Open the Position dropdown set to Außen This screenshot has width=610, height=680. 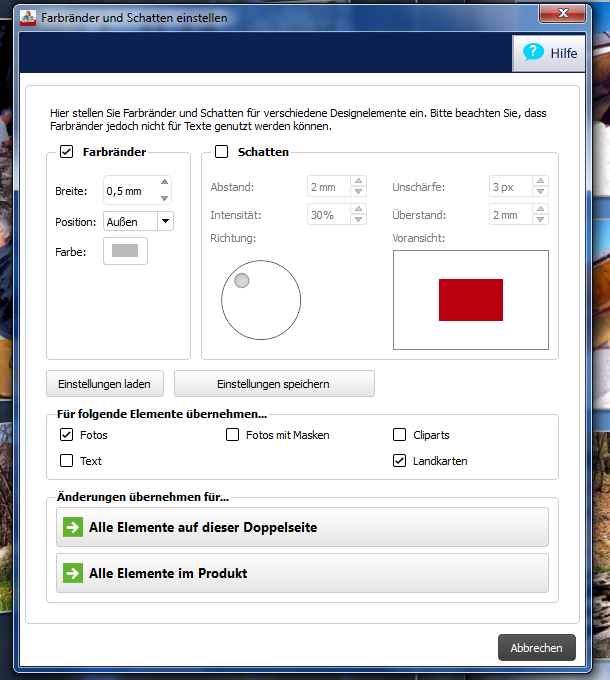pos(165,222)
